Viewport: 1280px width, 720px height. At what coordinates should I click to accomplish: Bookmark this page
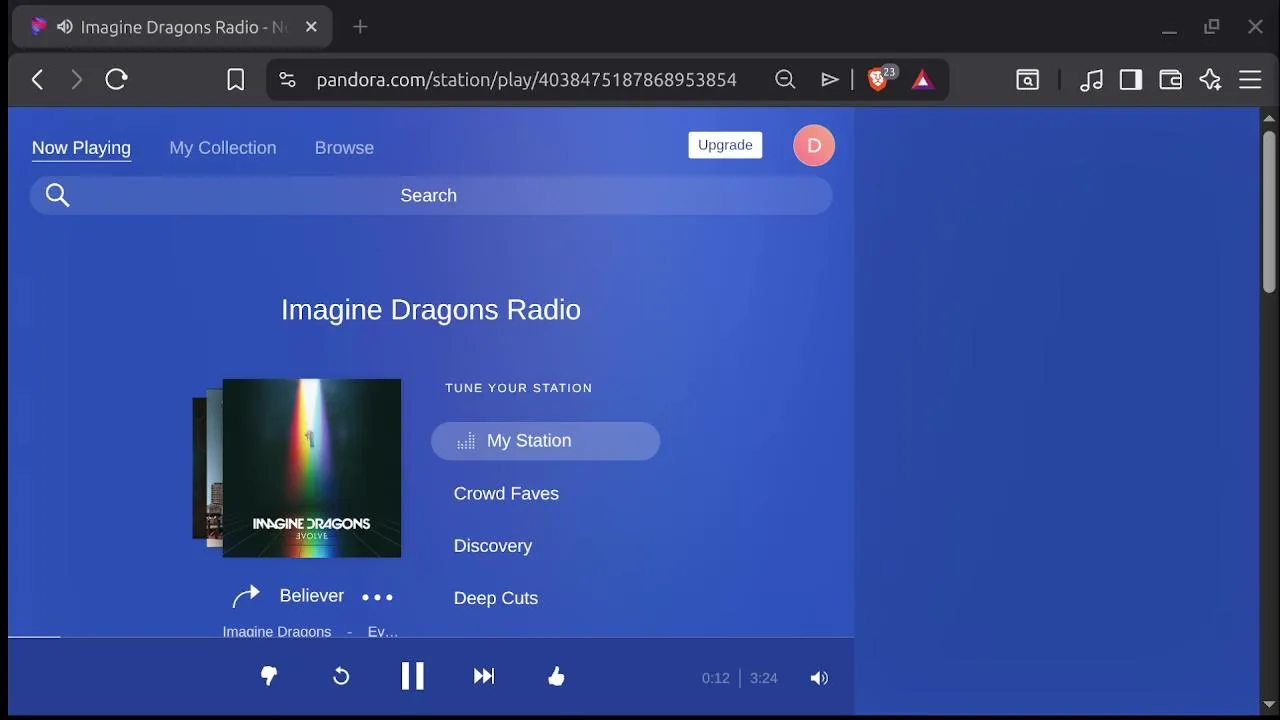[x=235, y=80]
